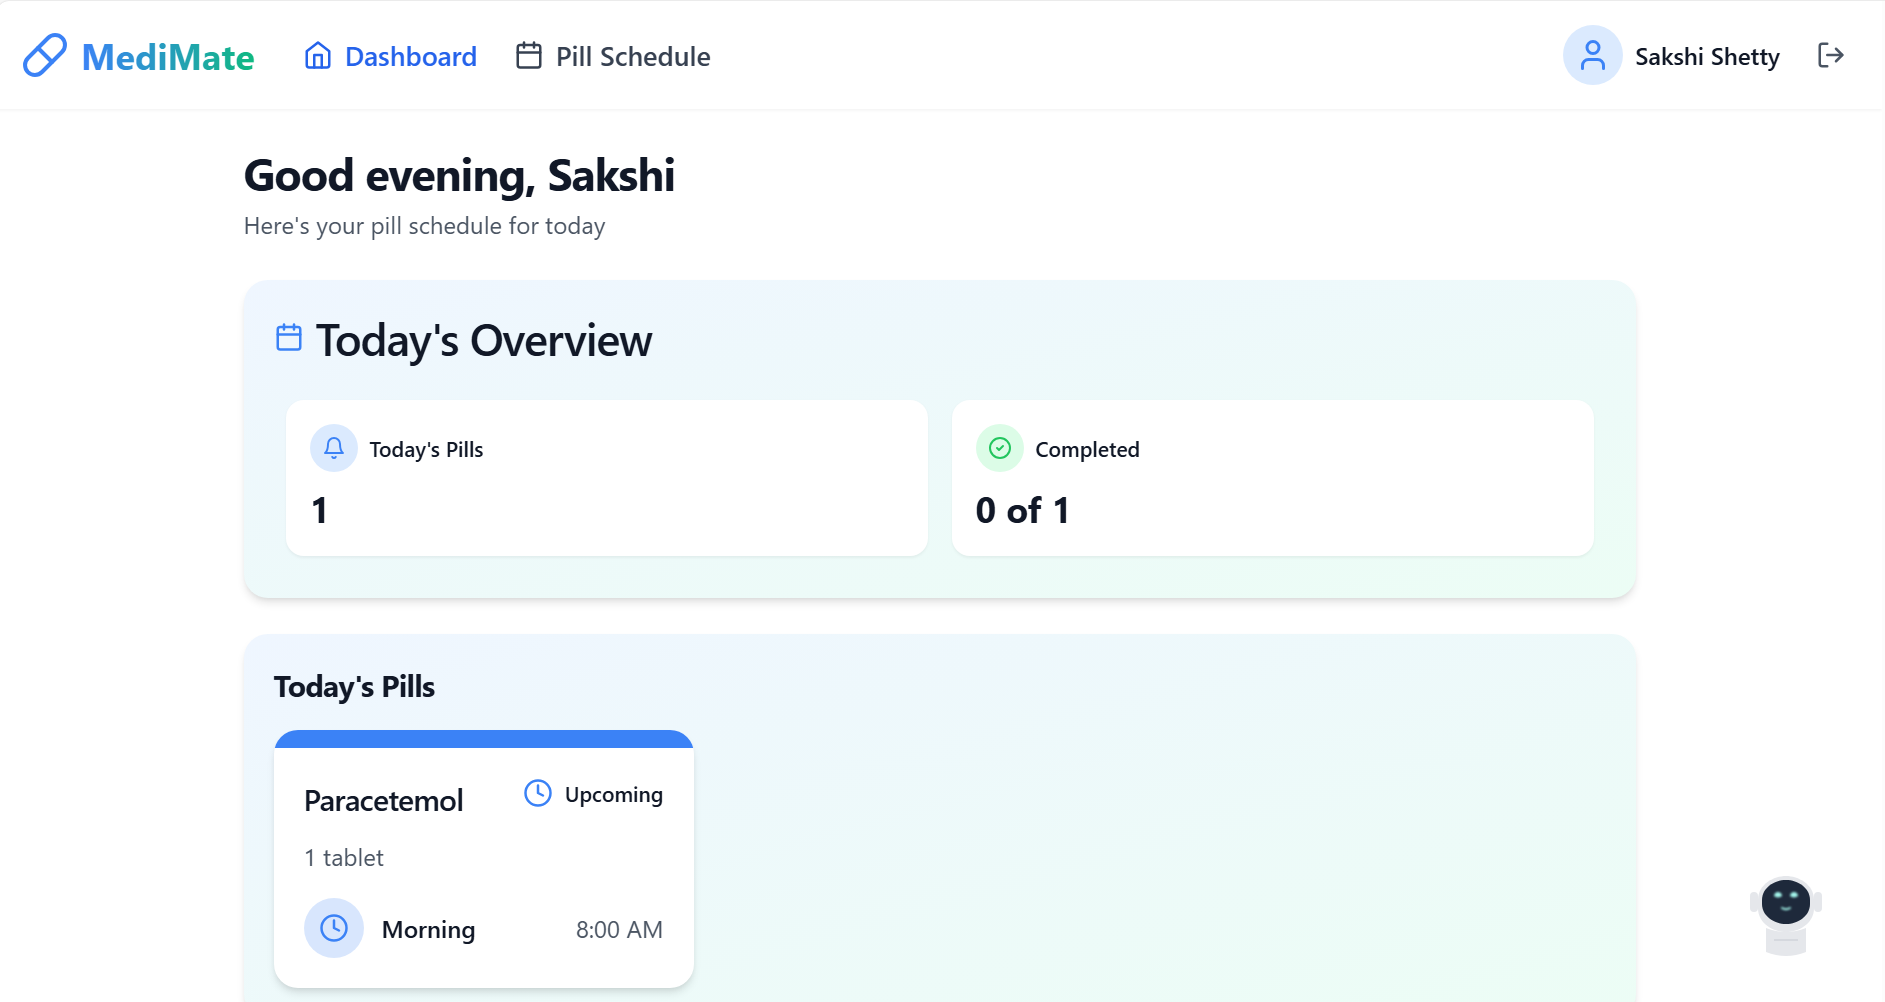1885x1002 pixels.
Task: Click the clock icon beside Upcoming status
Action: click(538, 794)
